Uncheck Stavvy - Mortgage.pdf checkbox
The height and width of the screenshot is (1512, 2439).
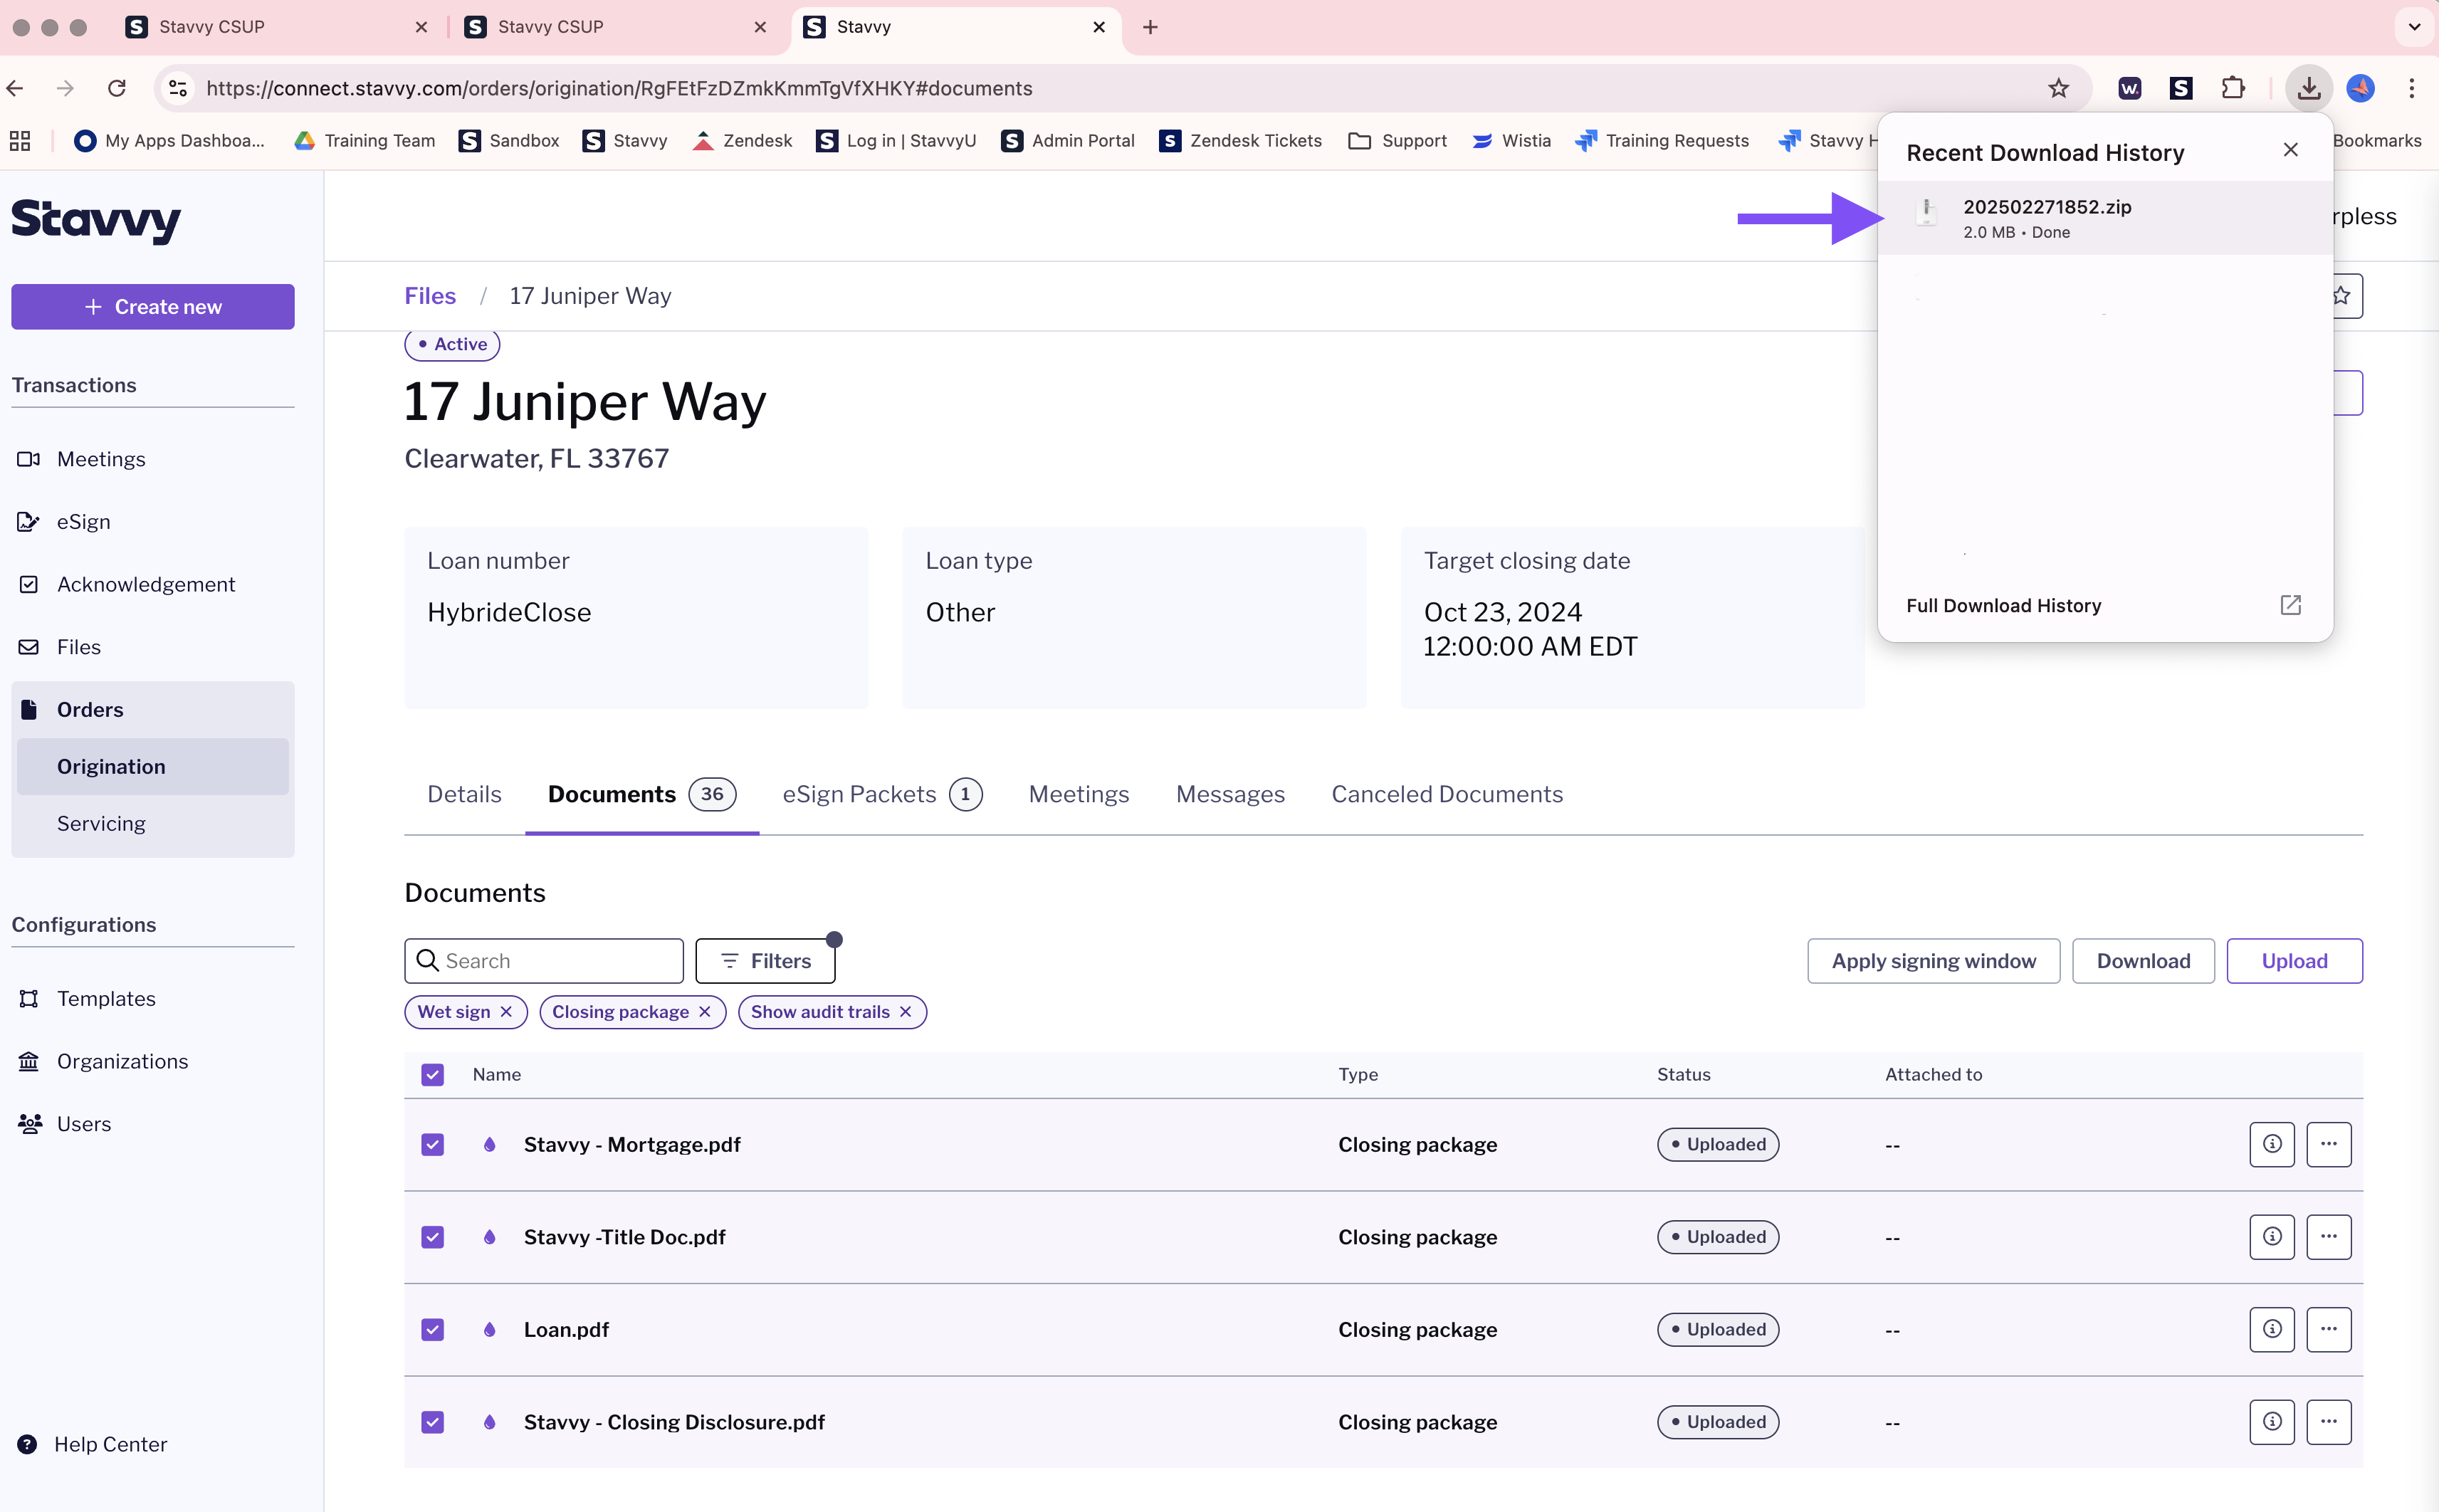(x=432, y=1144)
